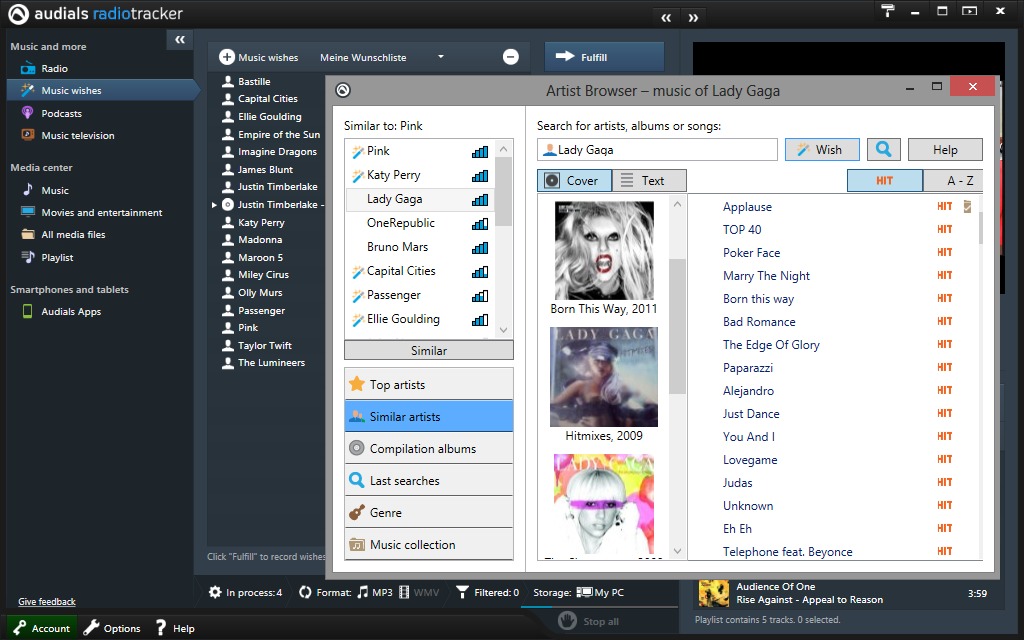Collapse the left sidebar with double chevron
This screenshot has height=640, width=1024.
[x=180, y=40]
